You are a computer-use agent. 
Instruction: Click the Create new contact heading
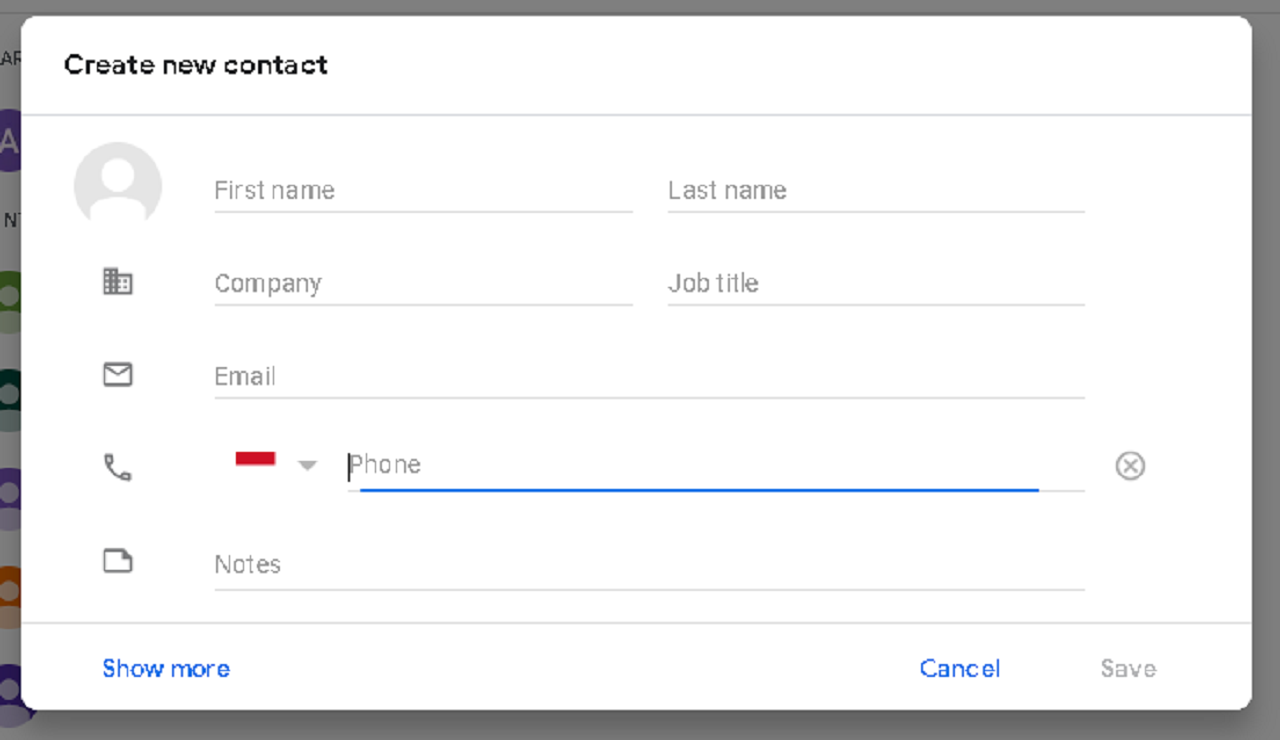(x=196, y=65)
